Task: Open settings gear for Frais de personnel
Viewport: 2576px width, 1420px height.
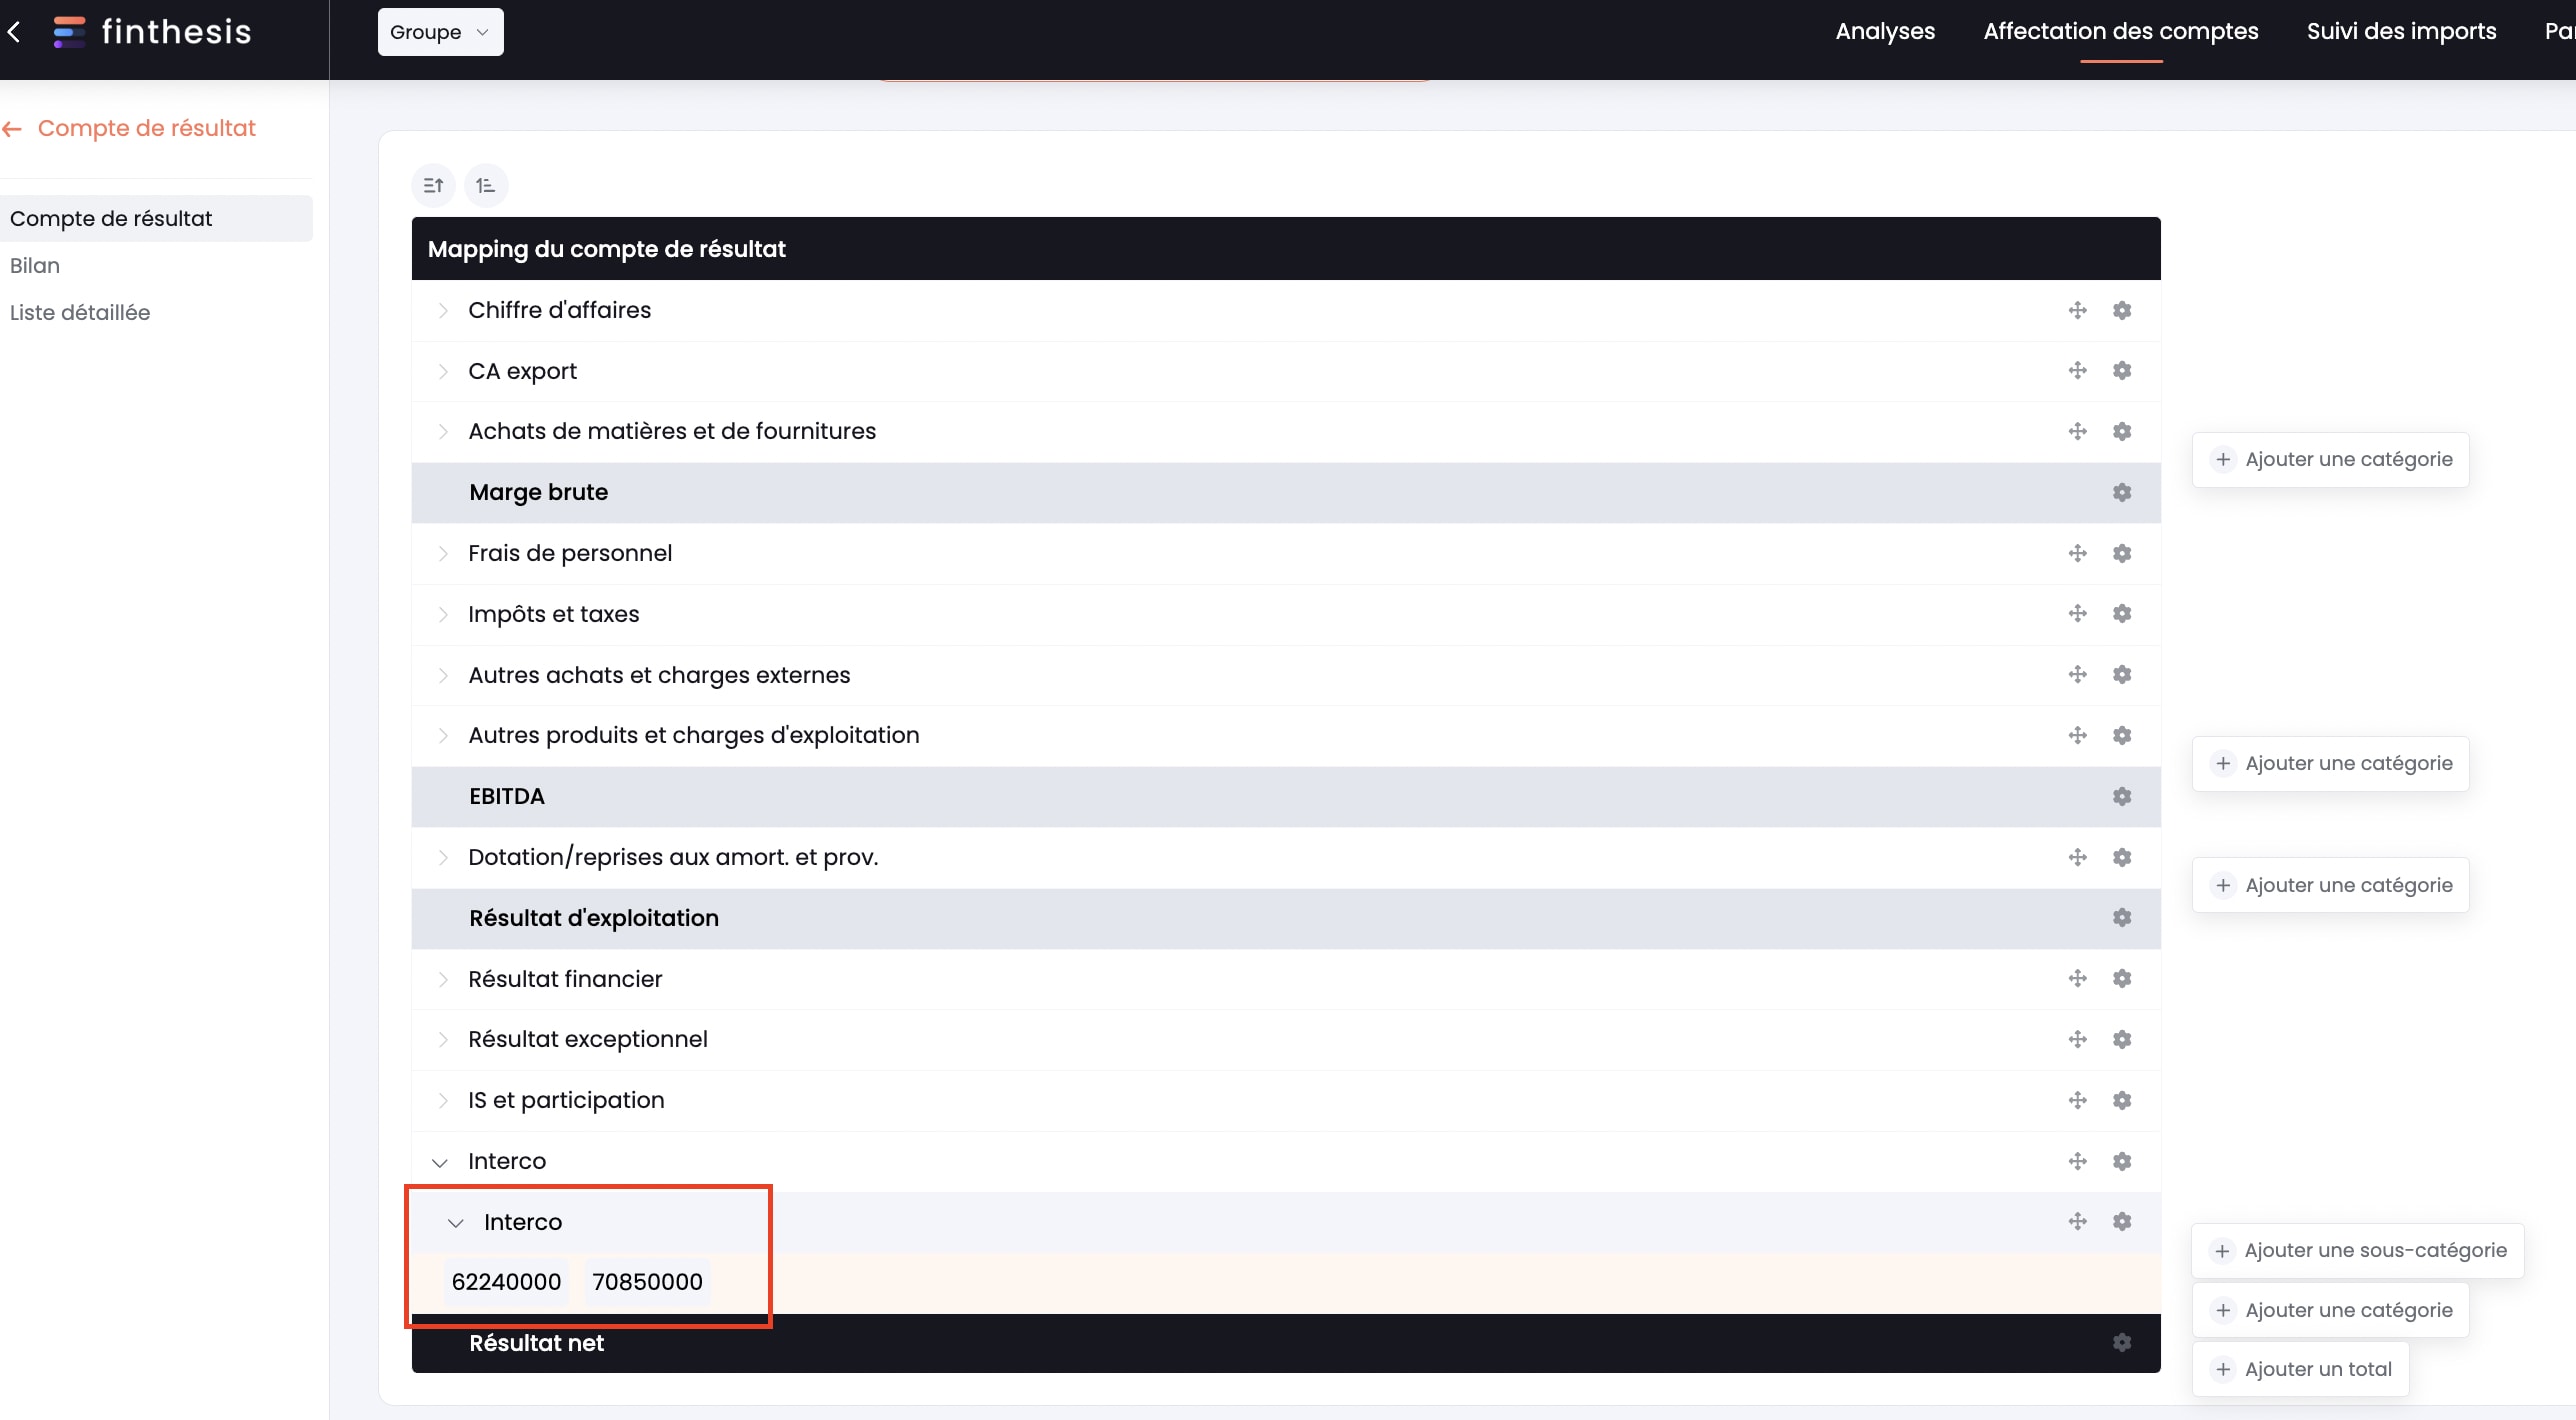Action: coord(2122,553)
